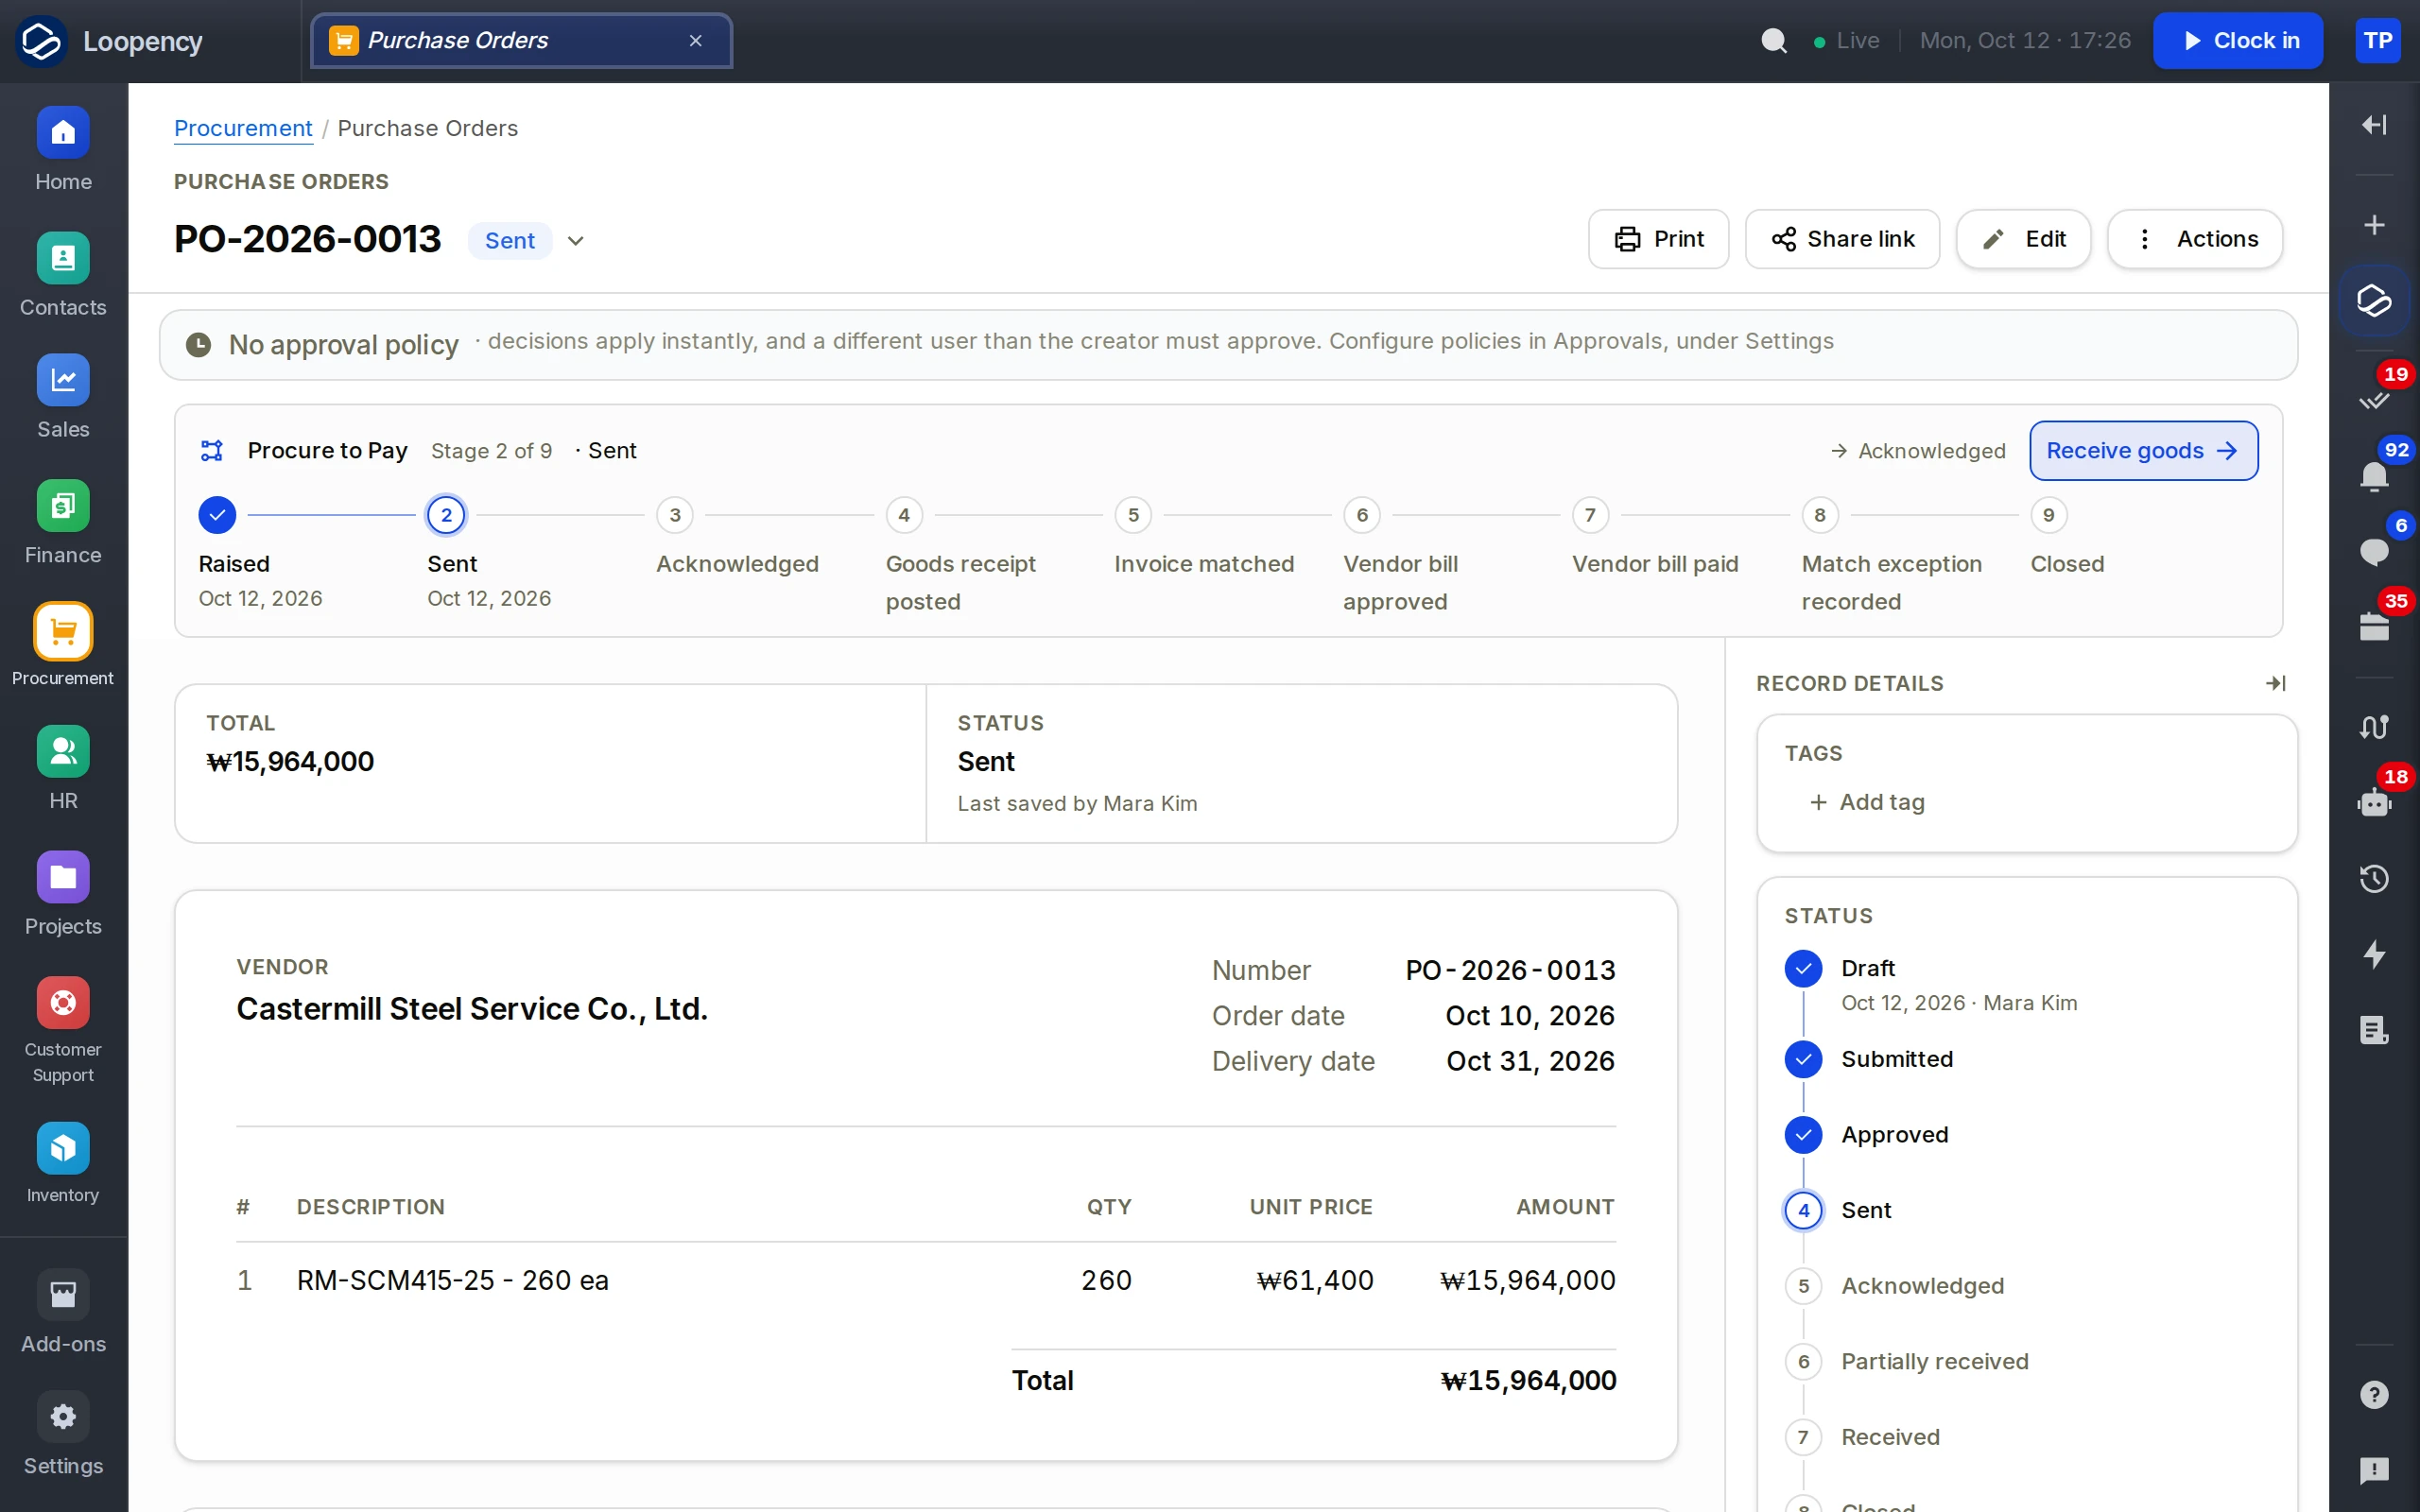The height and width of the screenshot is (1512, 2420).
Task: Open Settings from the sidebar
Action: pos(63,1435)
